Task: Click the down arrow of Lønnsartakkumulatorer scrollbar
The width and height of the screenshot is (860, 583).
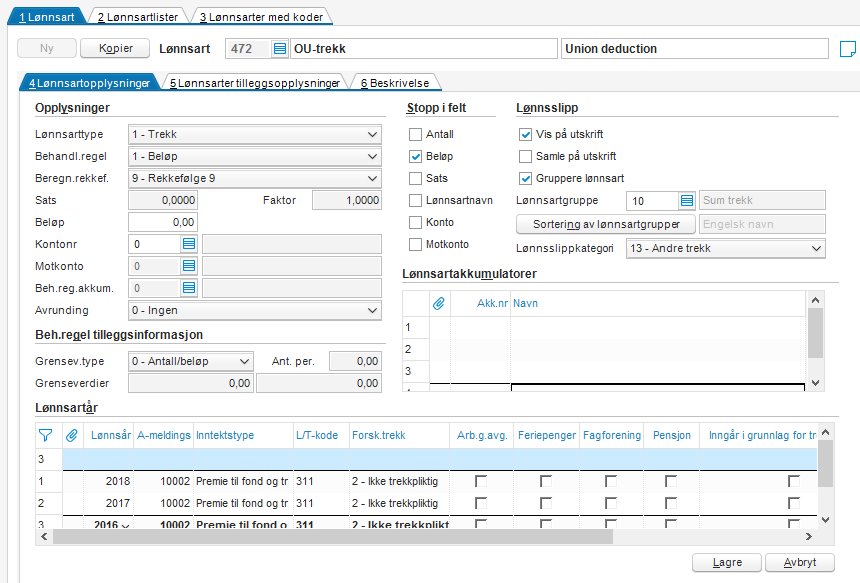Action: (x=815, y=383)
